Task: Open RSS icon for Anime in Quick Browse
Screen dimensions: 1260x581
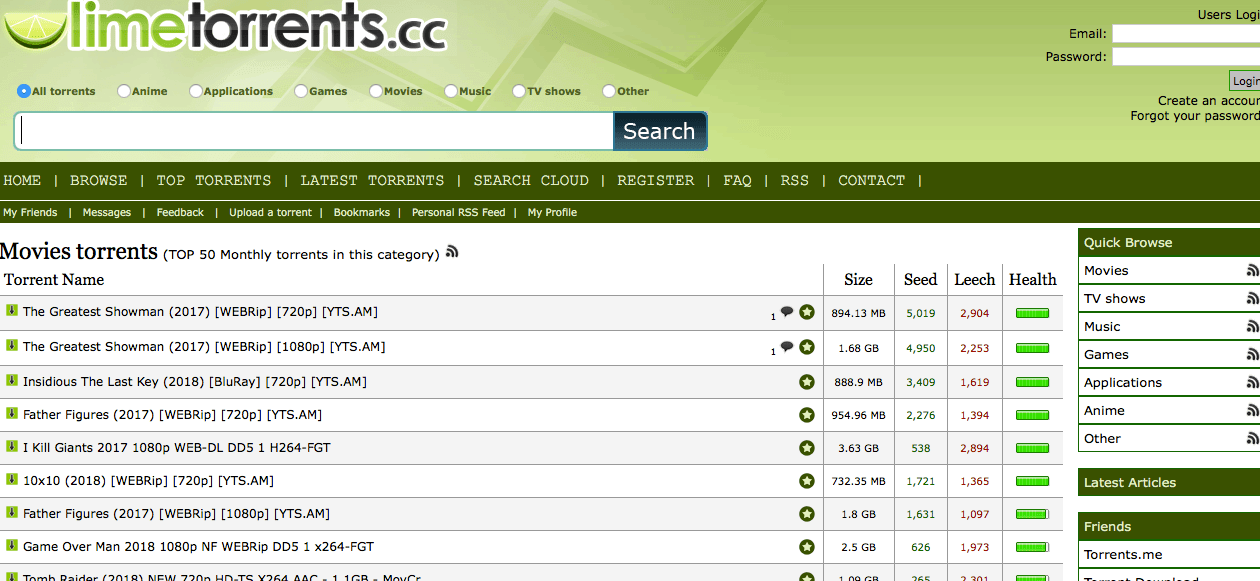Action: (1253, 411)
